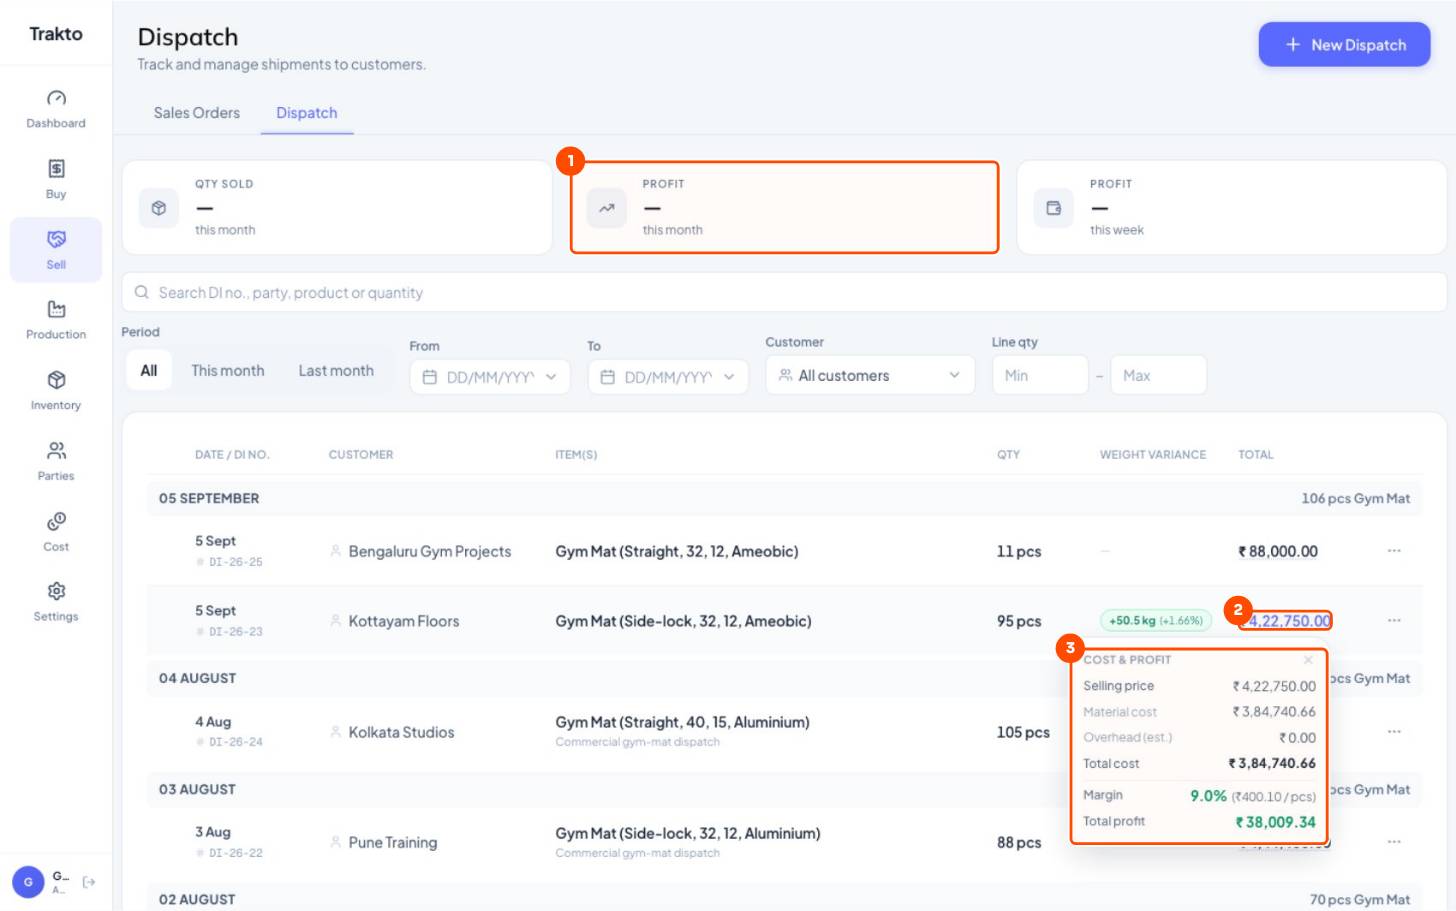Click the Profit this month trend icon
The image size is (1456, 911).
(606, 208)
